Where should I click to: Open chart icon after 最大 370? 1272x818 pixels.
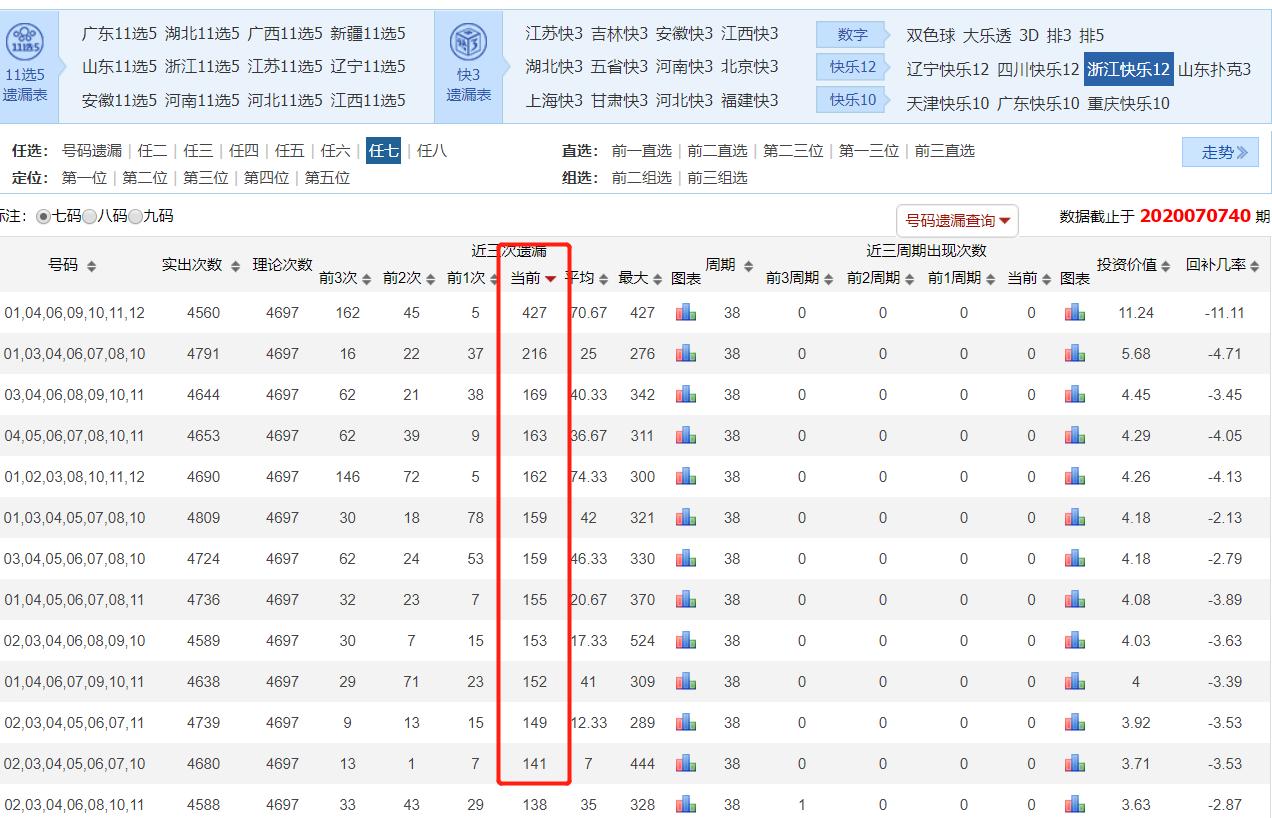686,600
